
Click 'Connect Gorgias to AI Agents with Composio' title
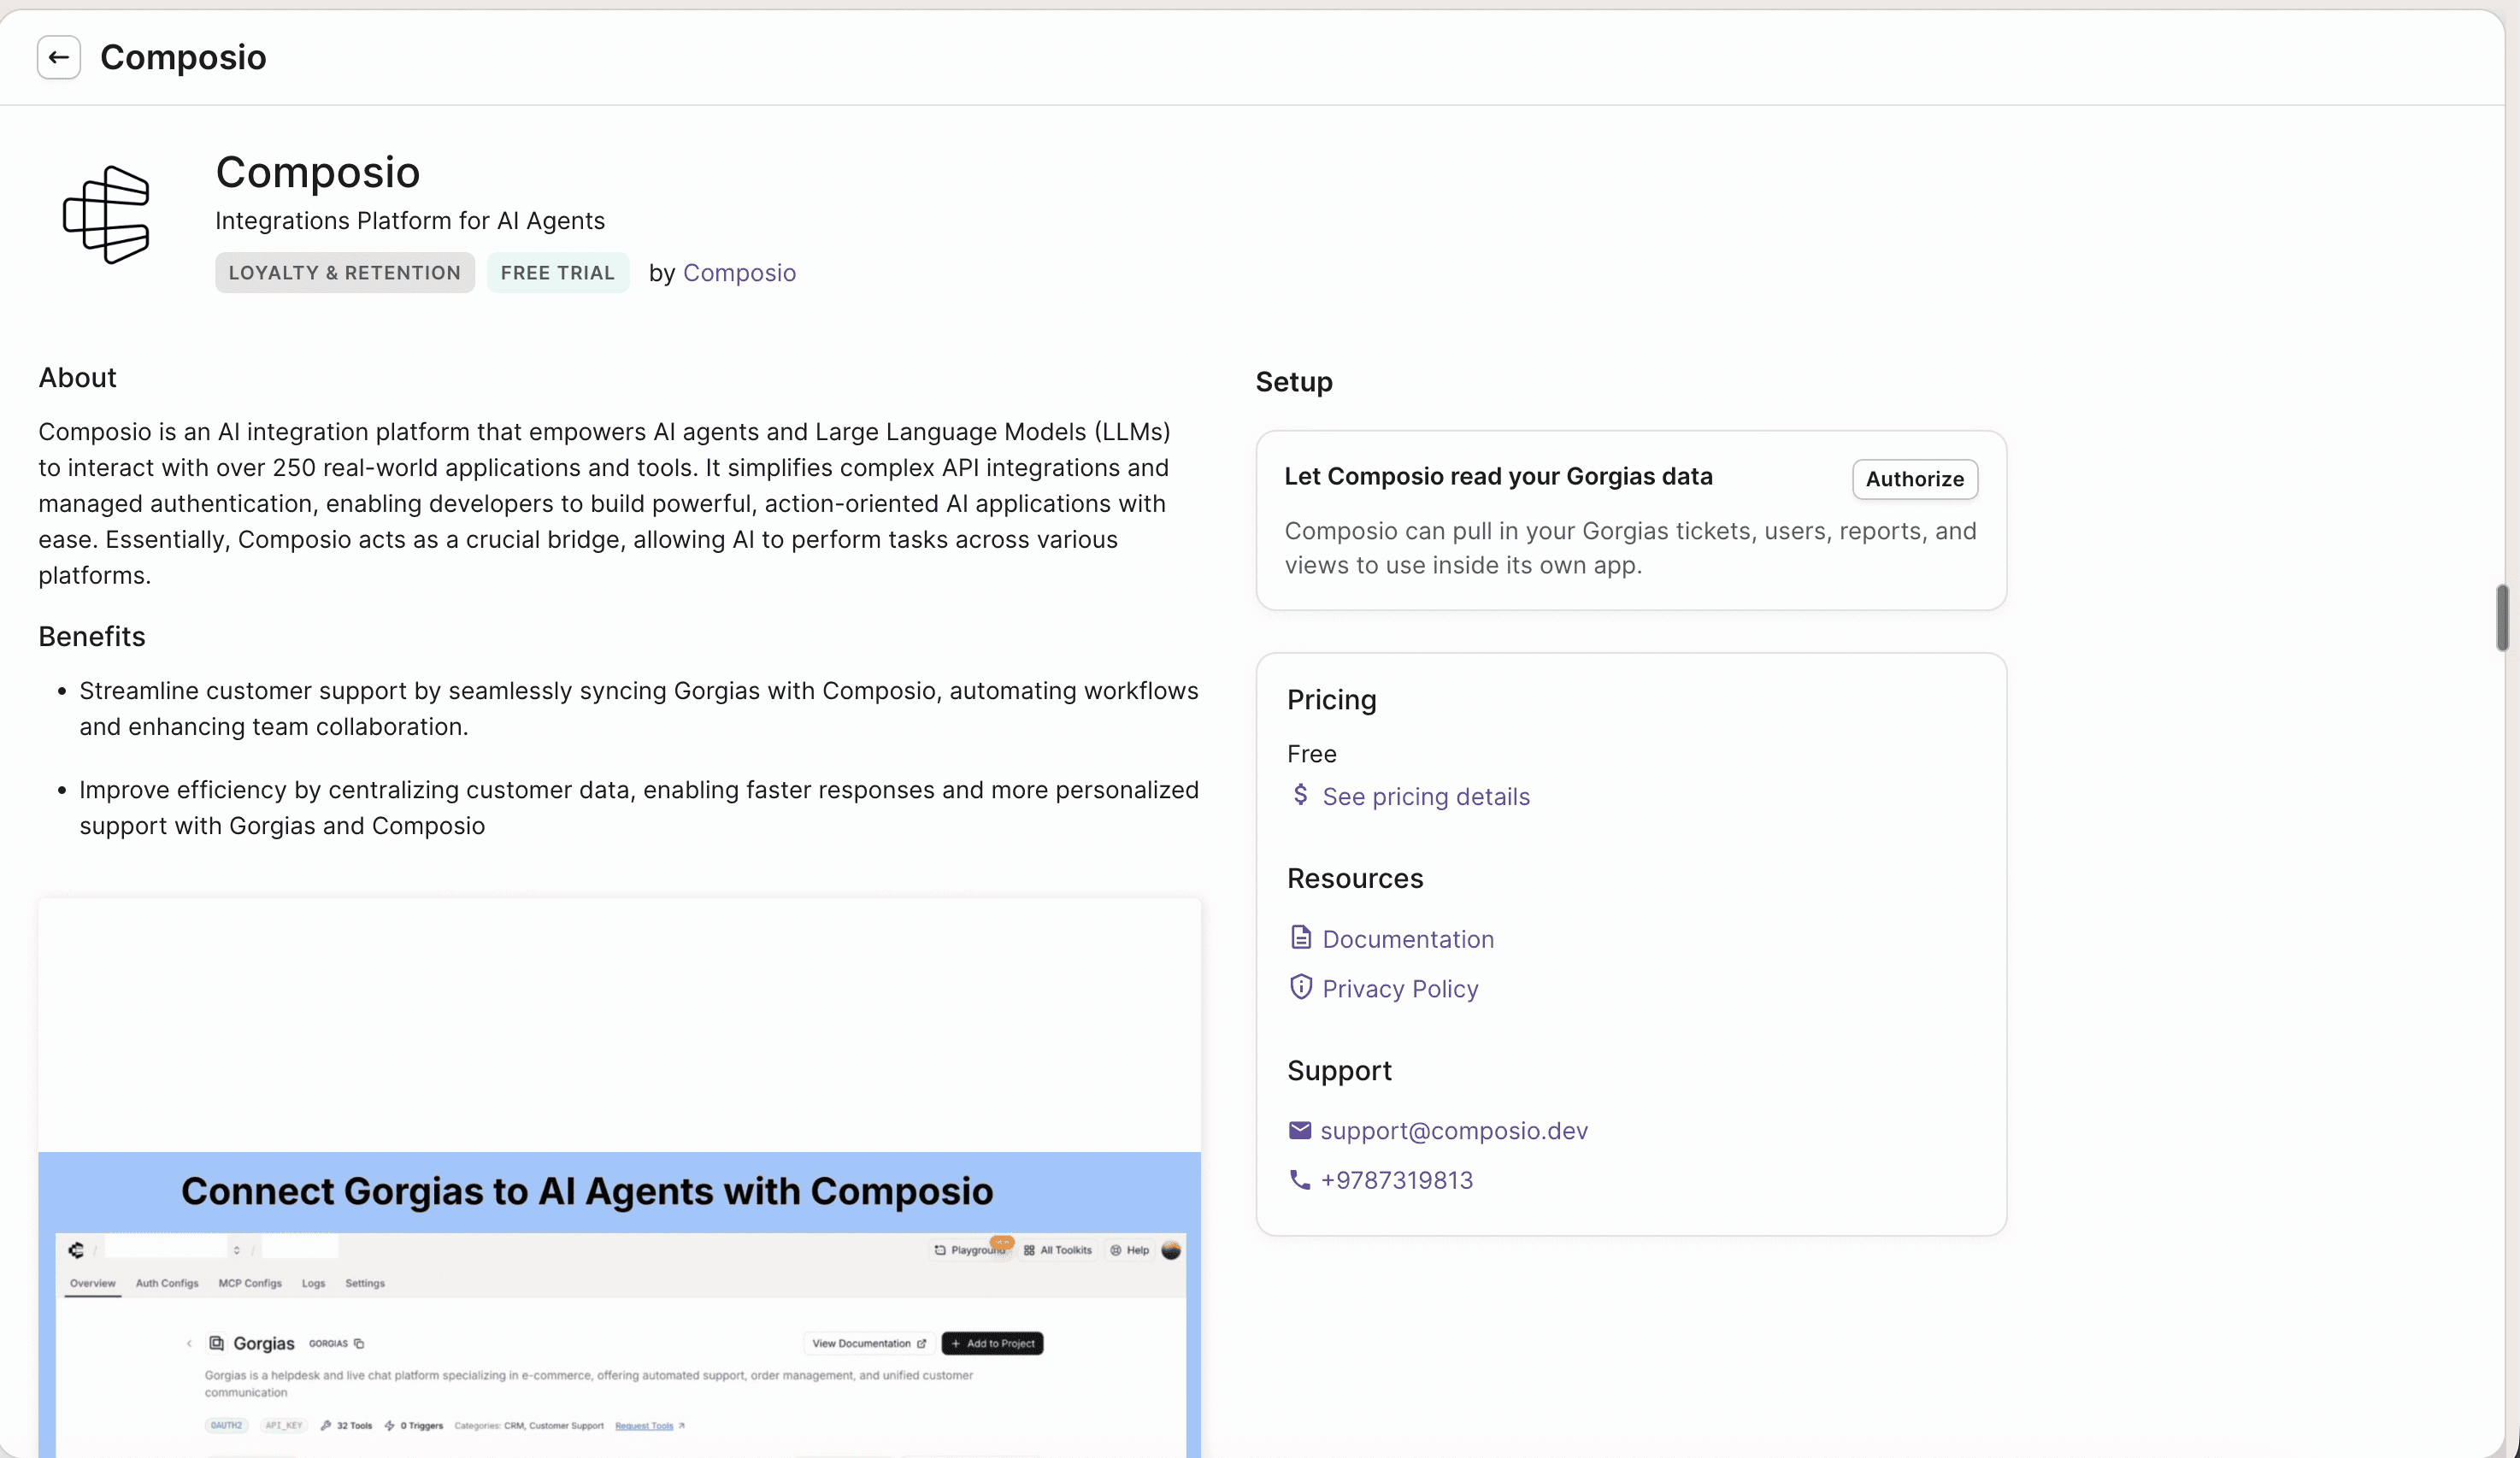pos(587,1192)
